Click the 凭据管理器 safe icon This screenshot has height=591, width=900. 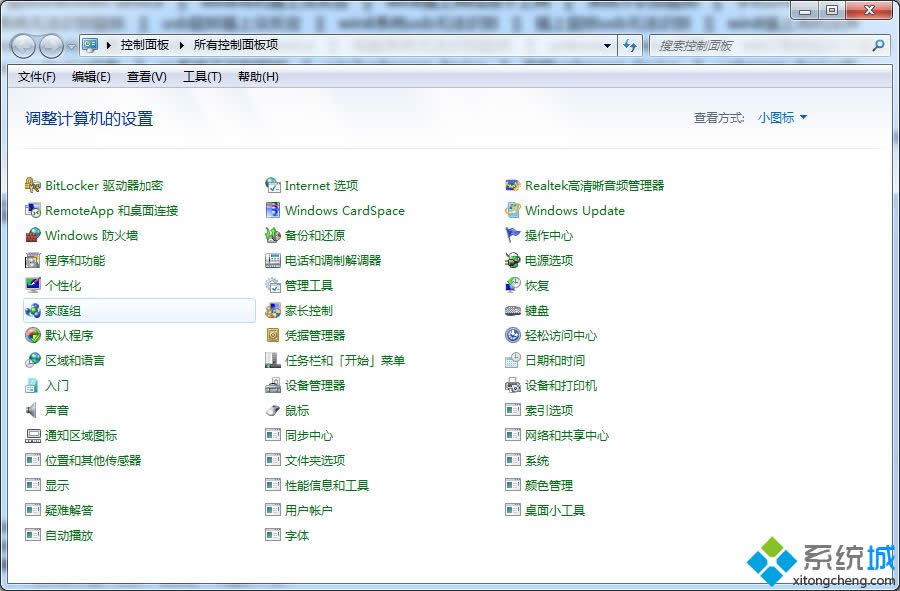click(273, 335)
